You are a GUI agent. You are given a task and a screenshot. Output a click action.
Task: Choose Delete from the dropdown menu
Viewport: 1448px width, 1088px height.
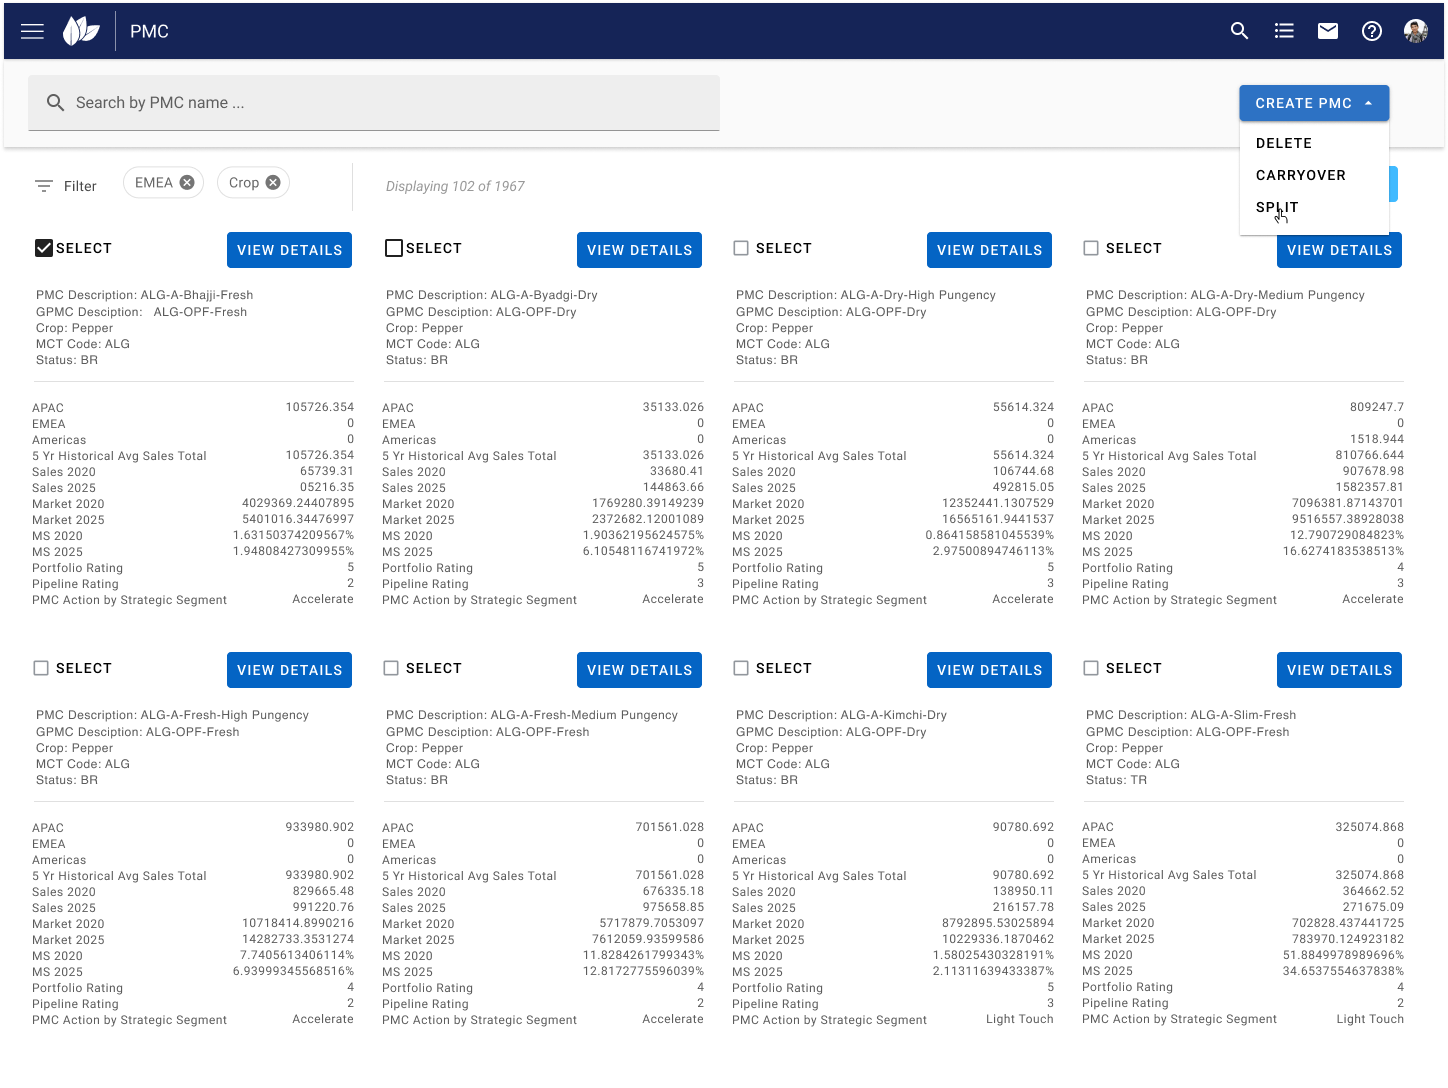coord(1284,143)
